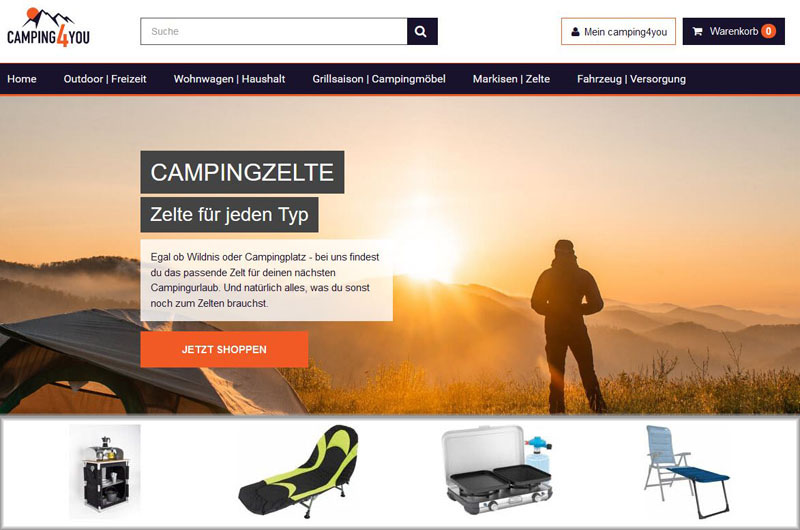Open the Warenkorb cart button
Viewport: 800px width, 530px height.
[734, 32]
